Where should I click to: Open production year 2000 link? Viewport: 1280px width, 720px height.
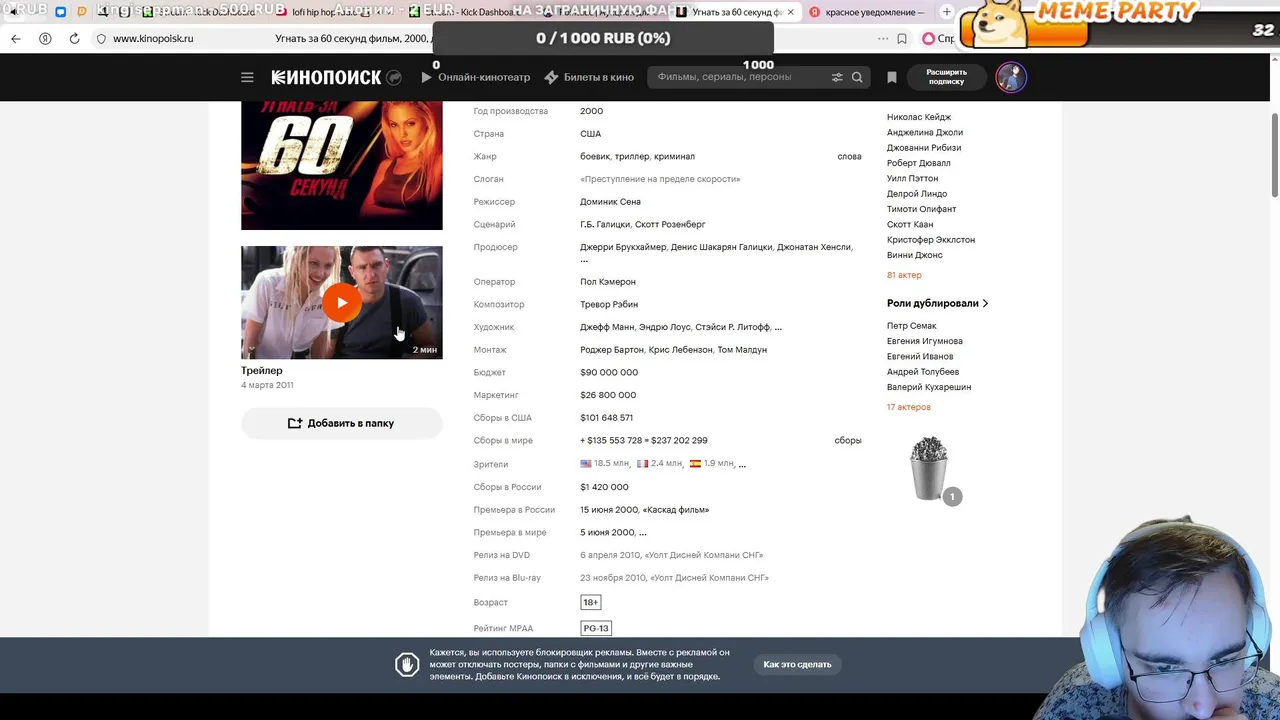coord(591,111)
